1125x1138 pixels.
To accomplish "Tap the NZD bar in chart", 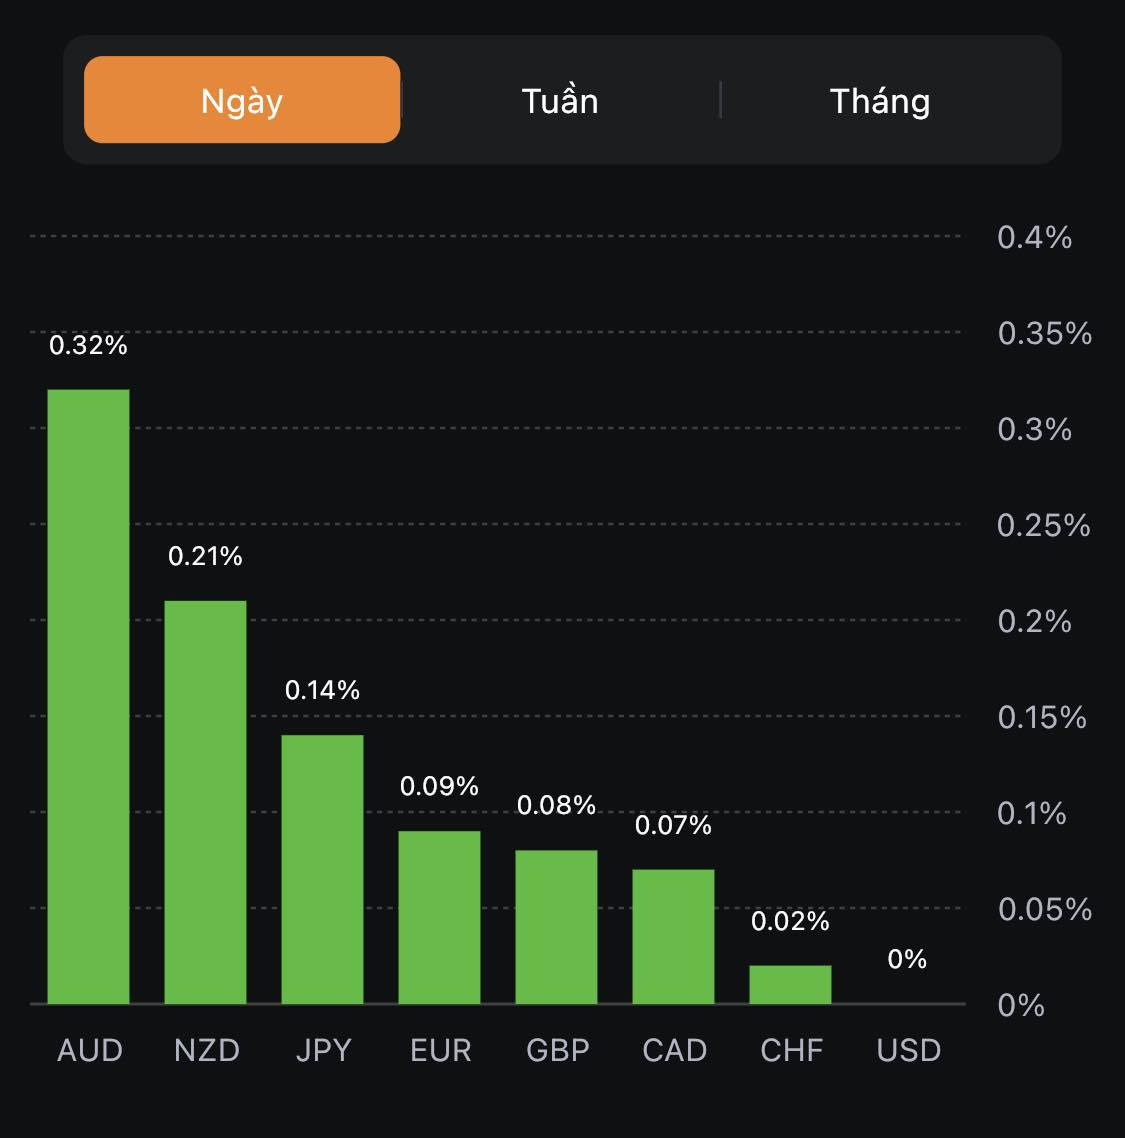I will click(205, 802).
